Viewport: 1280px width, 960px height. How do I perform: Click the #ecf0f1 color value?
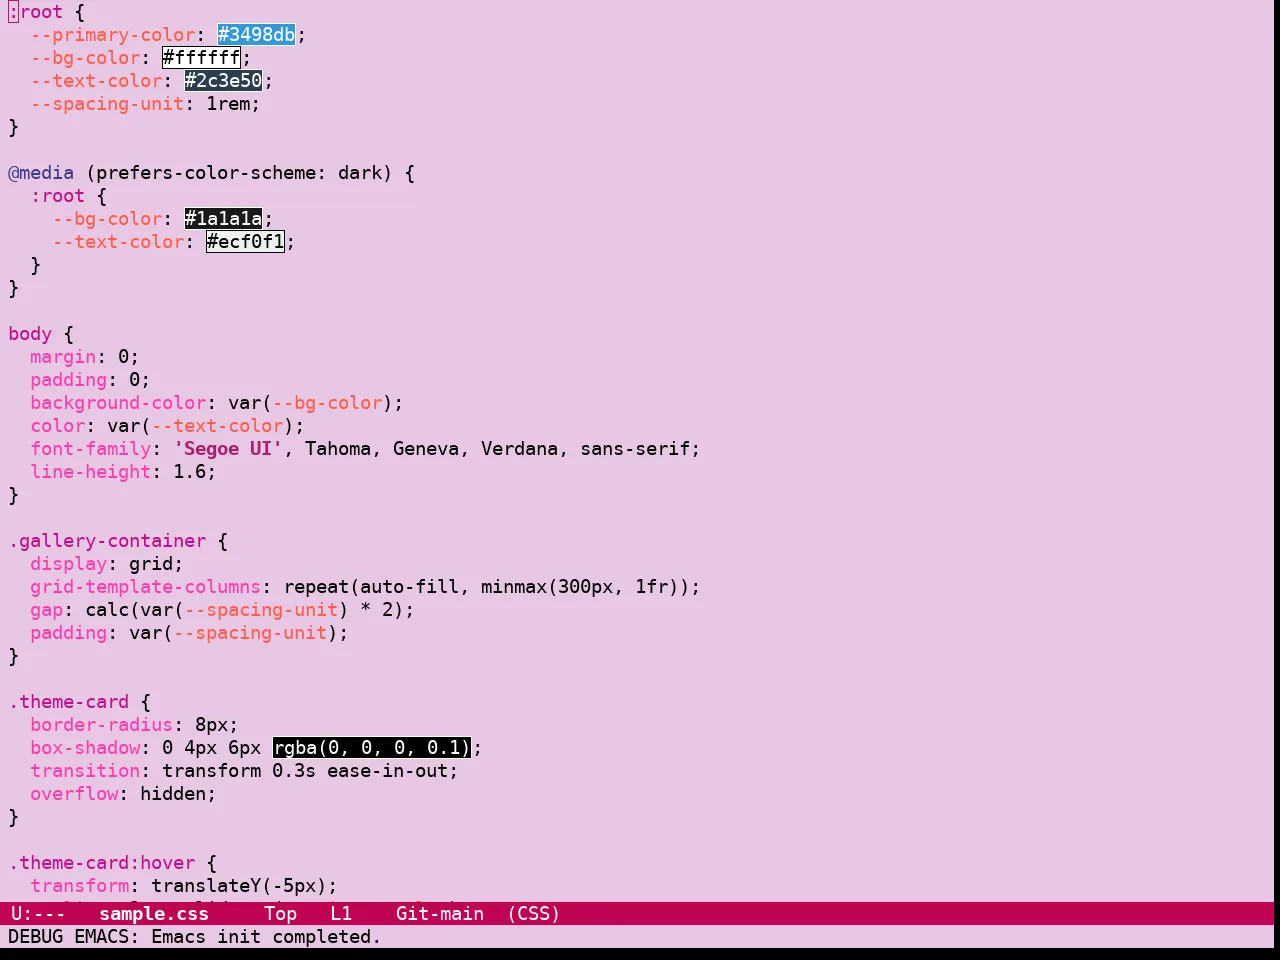click(x=245, y=242)
